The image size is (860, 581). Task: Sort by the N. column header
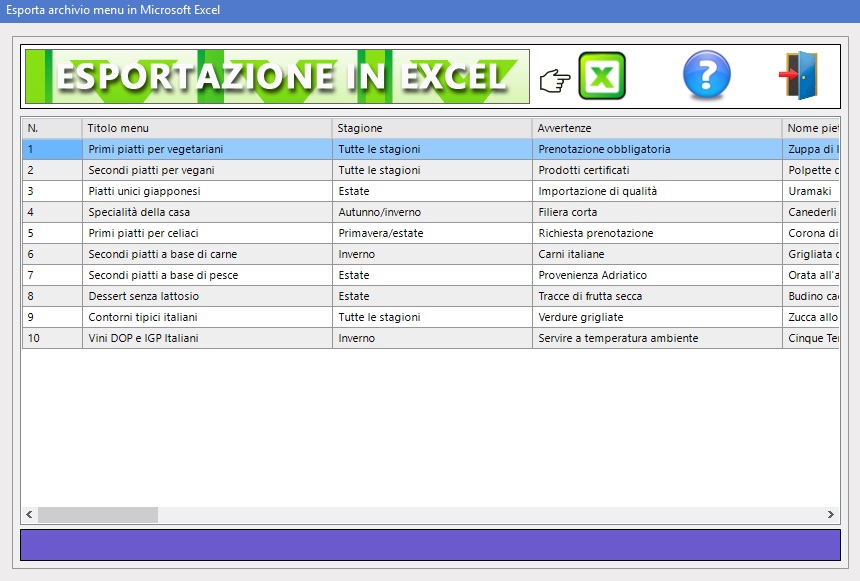[x=52, y=128]
